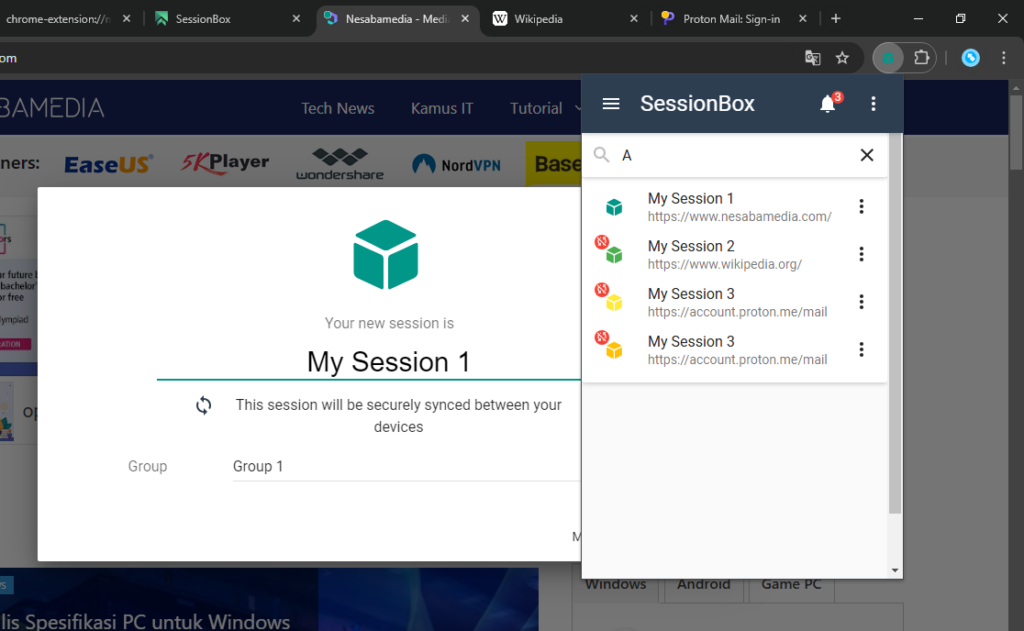The image size is (1024, 631).
Task: Open the SessionBox header three-dot menu
Action: tap(873, 104)
